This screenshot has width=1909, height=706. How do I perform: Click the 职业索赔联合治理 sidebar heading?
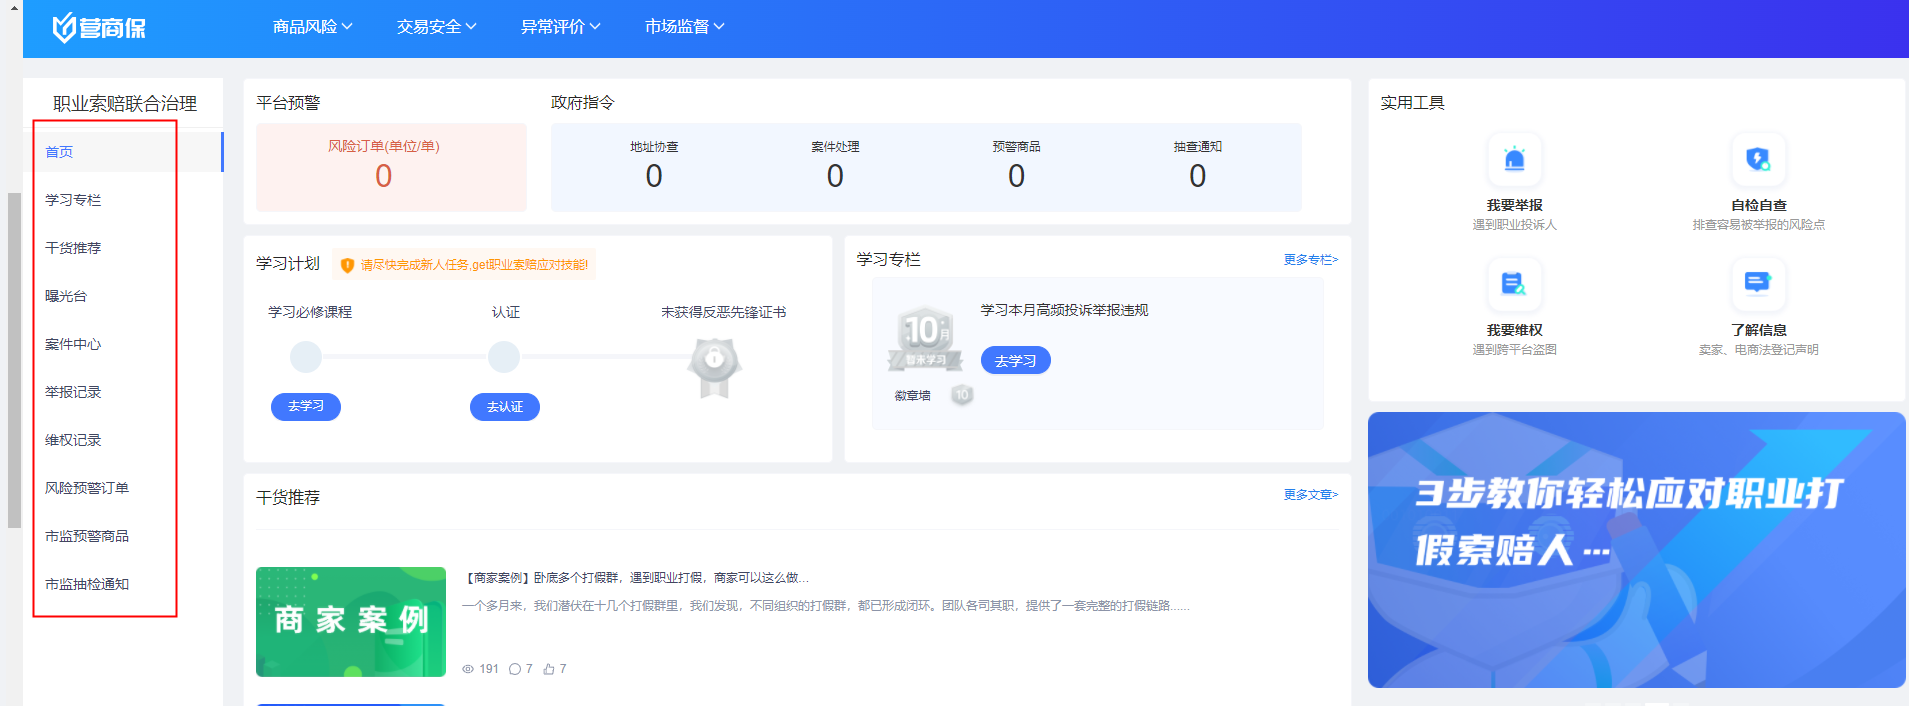(125, 104)
